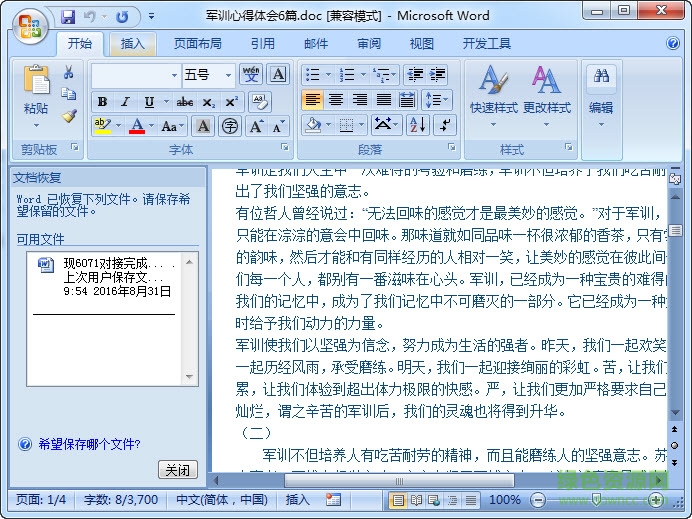Cut selection with scissors icon

coord(68,72)
